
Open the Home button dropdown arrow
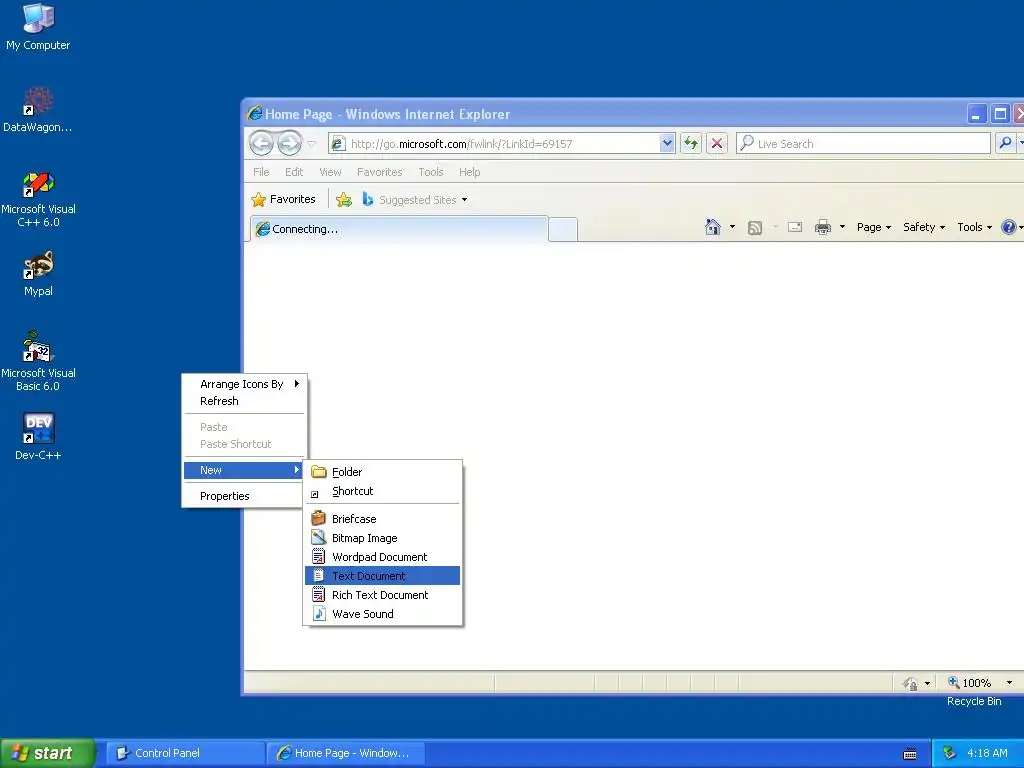click(732, 227)
